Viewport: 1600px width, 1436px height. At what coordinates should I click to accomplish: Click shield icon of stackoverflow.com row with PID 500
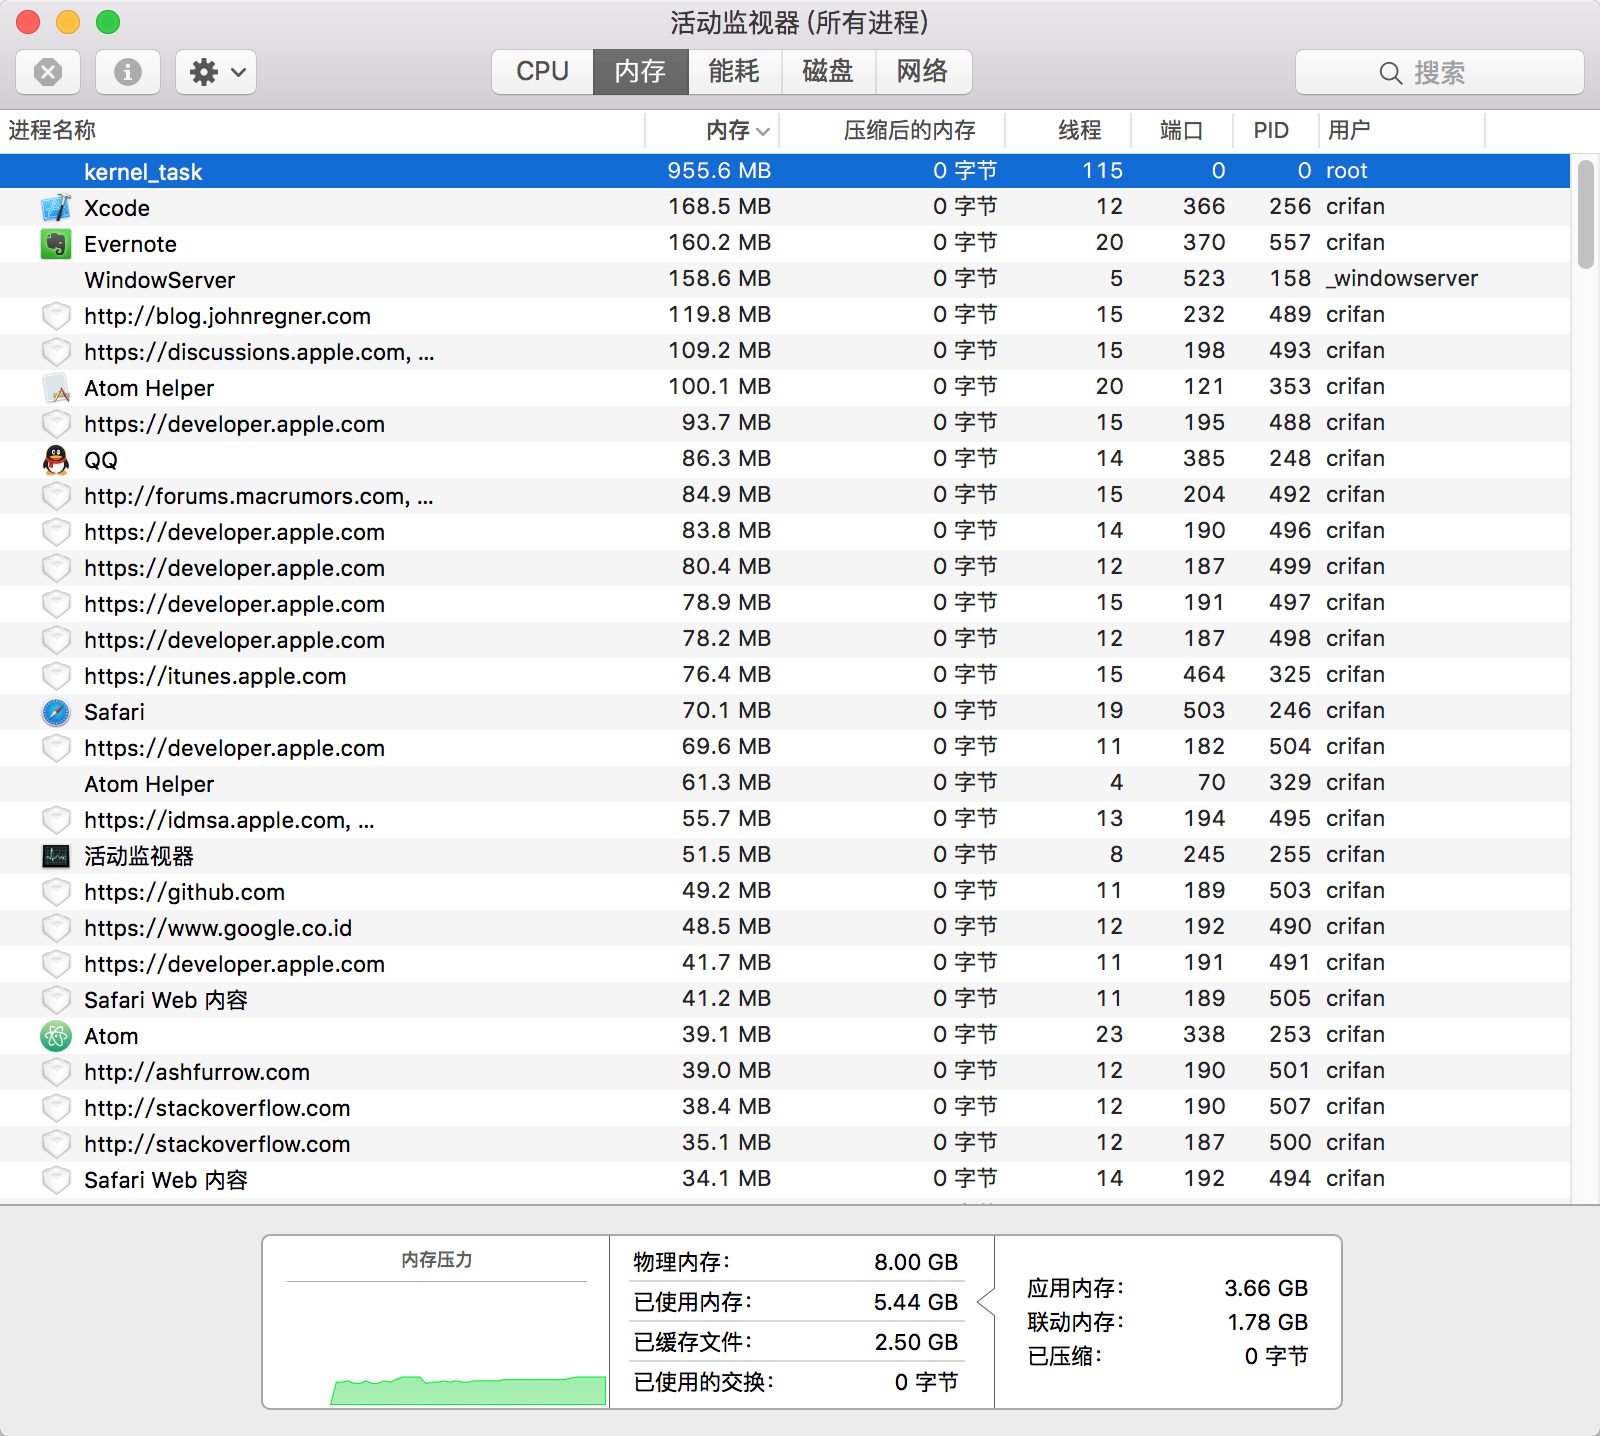tap(56, 1144)
